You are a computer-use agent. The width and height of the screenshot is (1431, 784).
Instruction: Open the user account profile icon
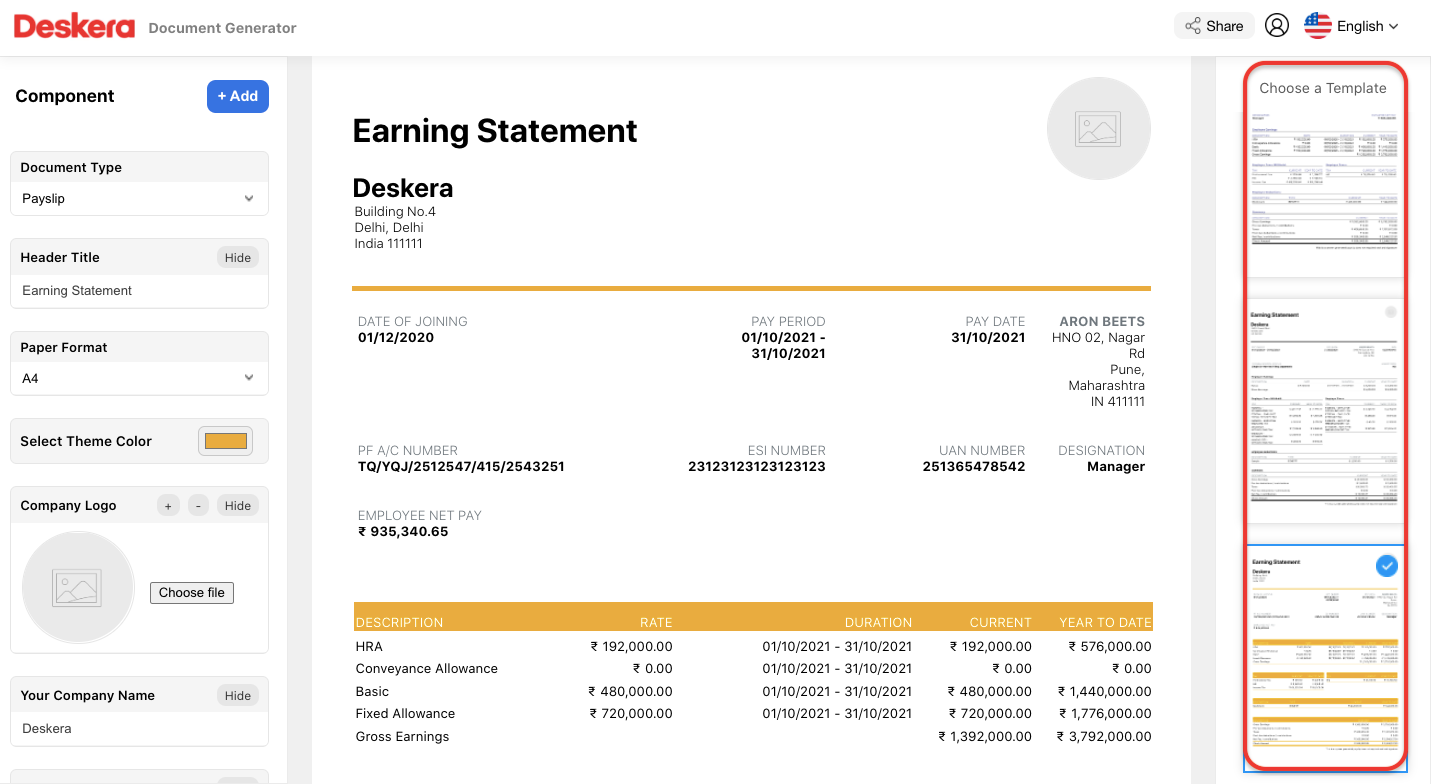[x=1277, y=26]
